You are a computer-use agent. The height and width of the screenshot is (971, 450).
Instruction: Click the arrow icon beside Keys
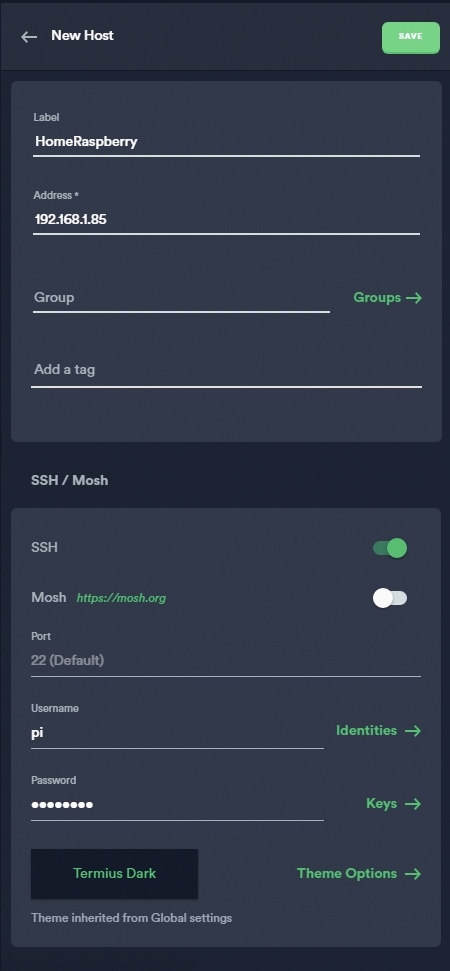coord(413,804)
